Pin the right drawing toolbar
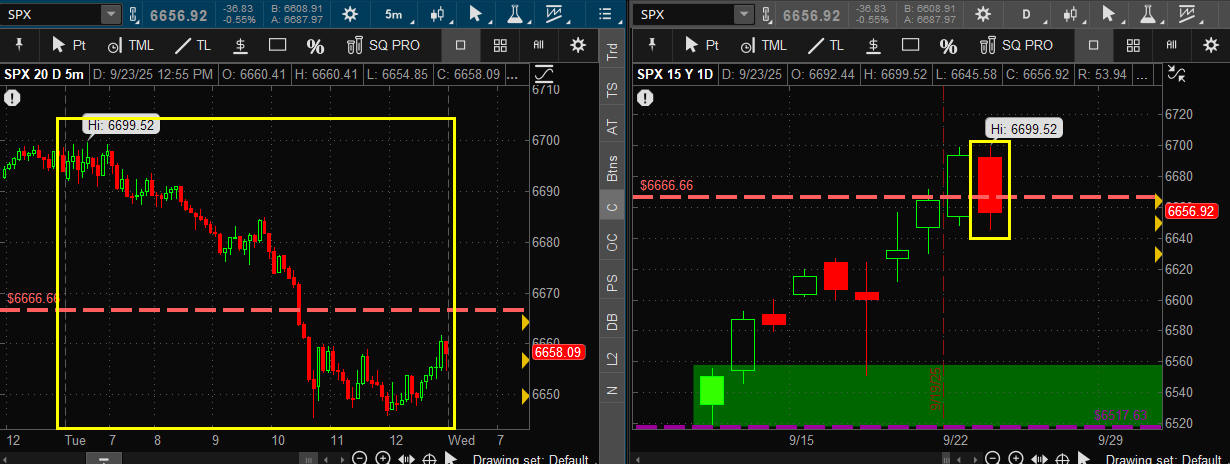 tap(652, 45)
